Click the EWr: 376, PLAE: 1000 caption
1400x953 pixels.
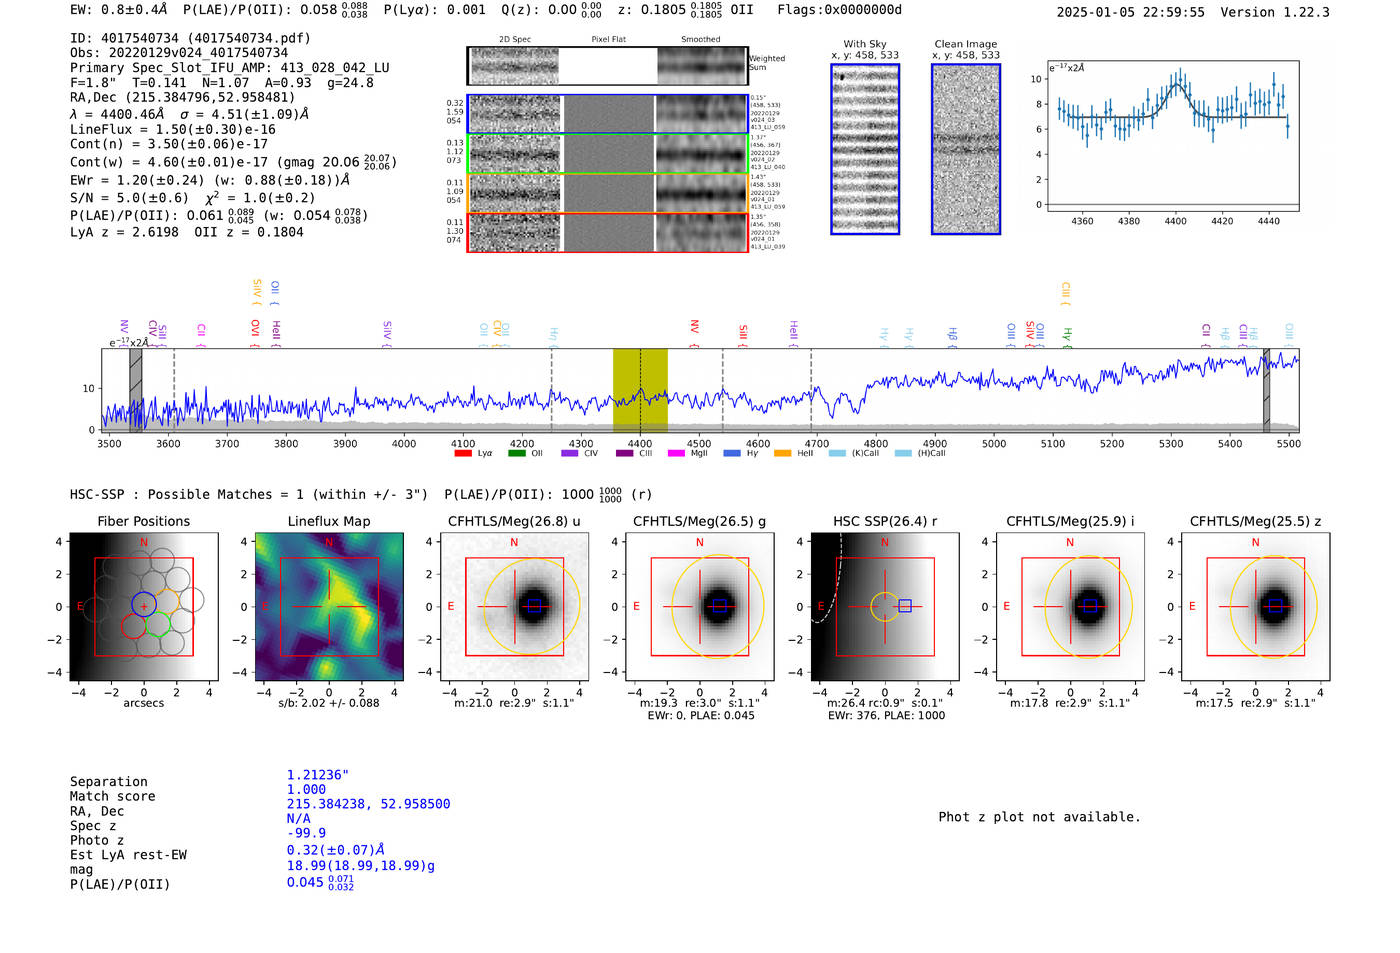click(x=886, y=715)
